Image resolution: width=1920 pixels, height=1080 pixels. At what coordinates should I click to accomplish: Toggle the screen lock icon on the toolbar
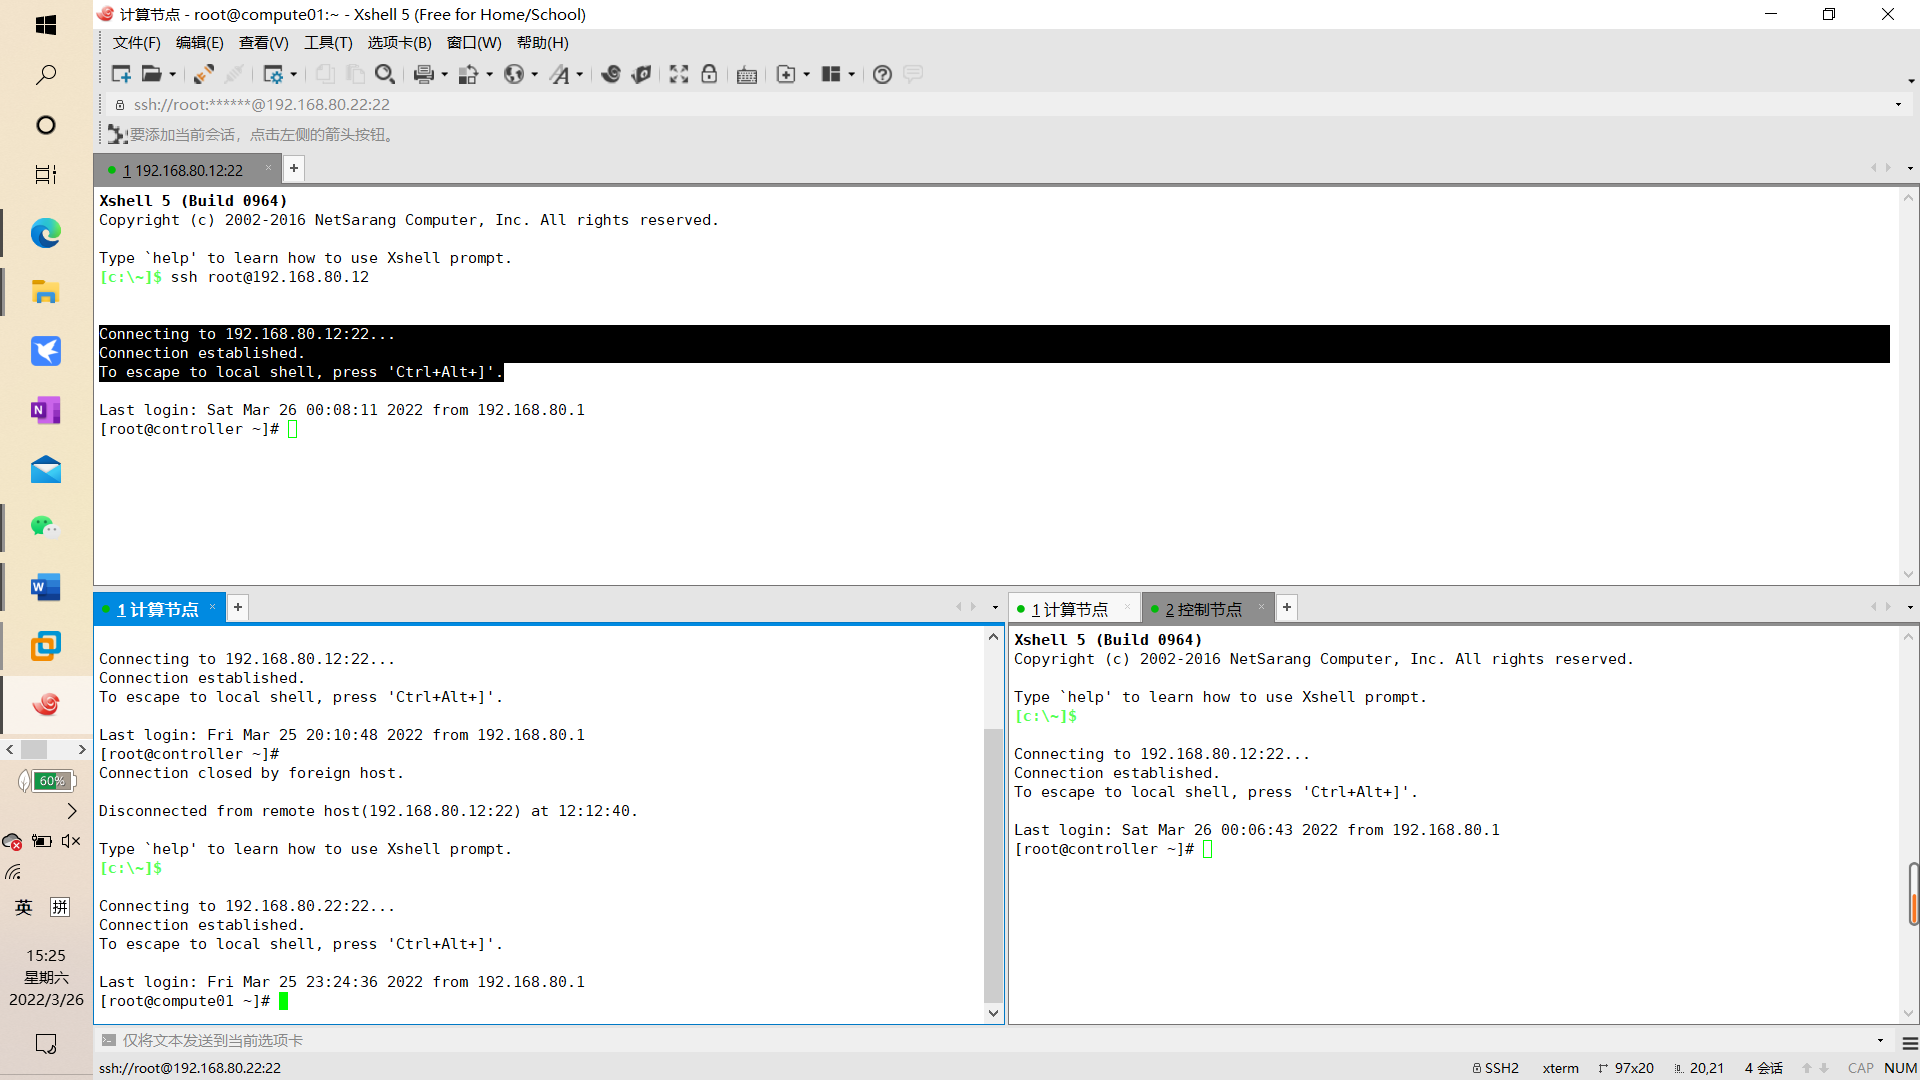709,74
